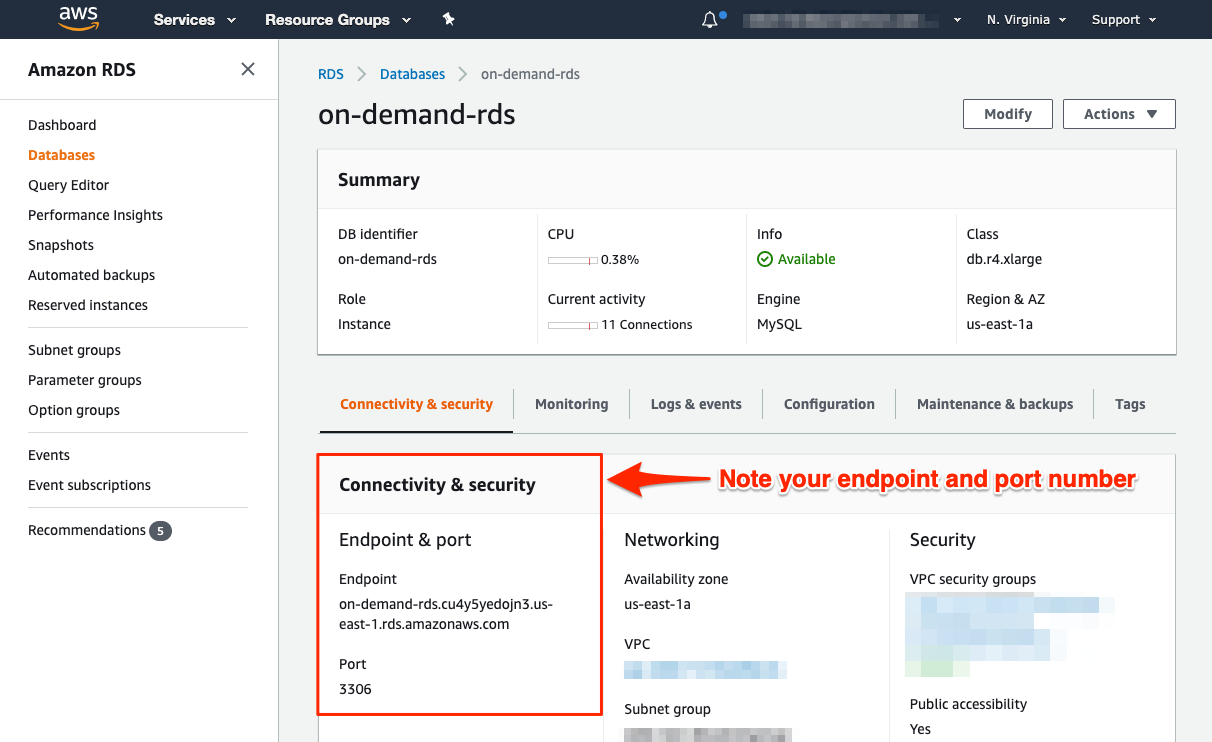Click the Current activity connections bar

(x=572, y=325)
